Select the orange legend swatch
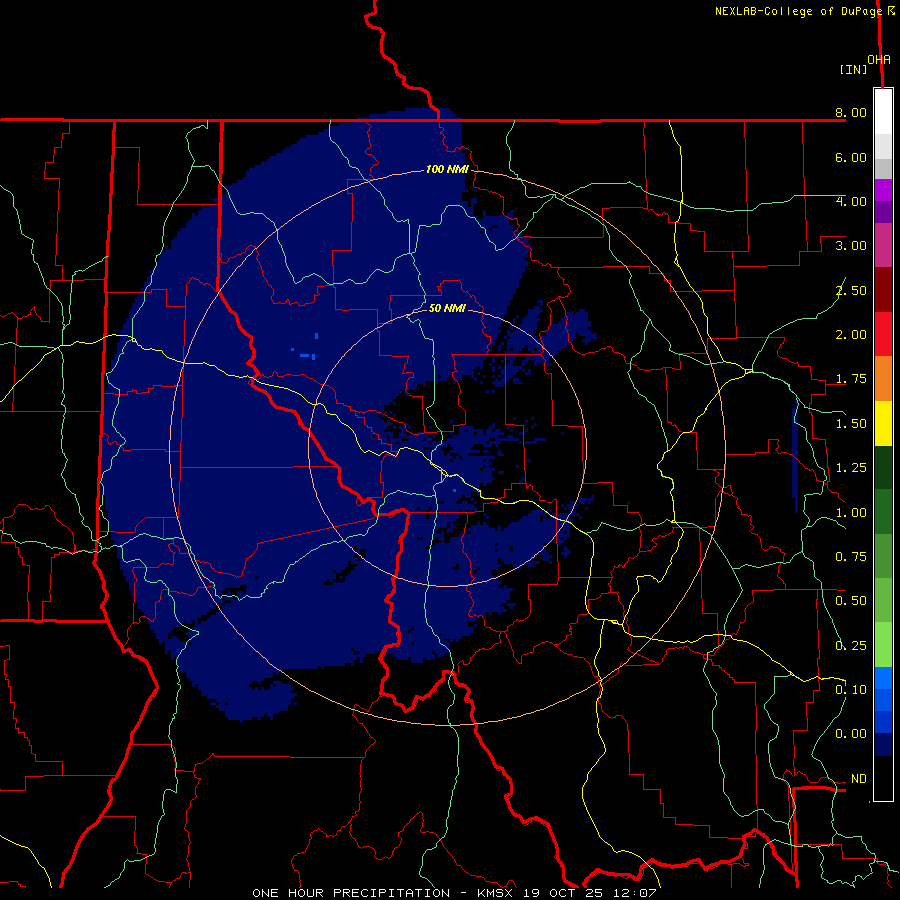Screen dimensions: 900x900 point(883,379)
